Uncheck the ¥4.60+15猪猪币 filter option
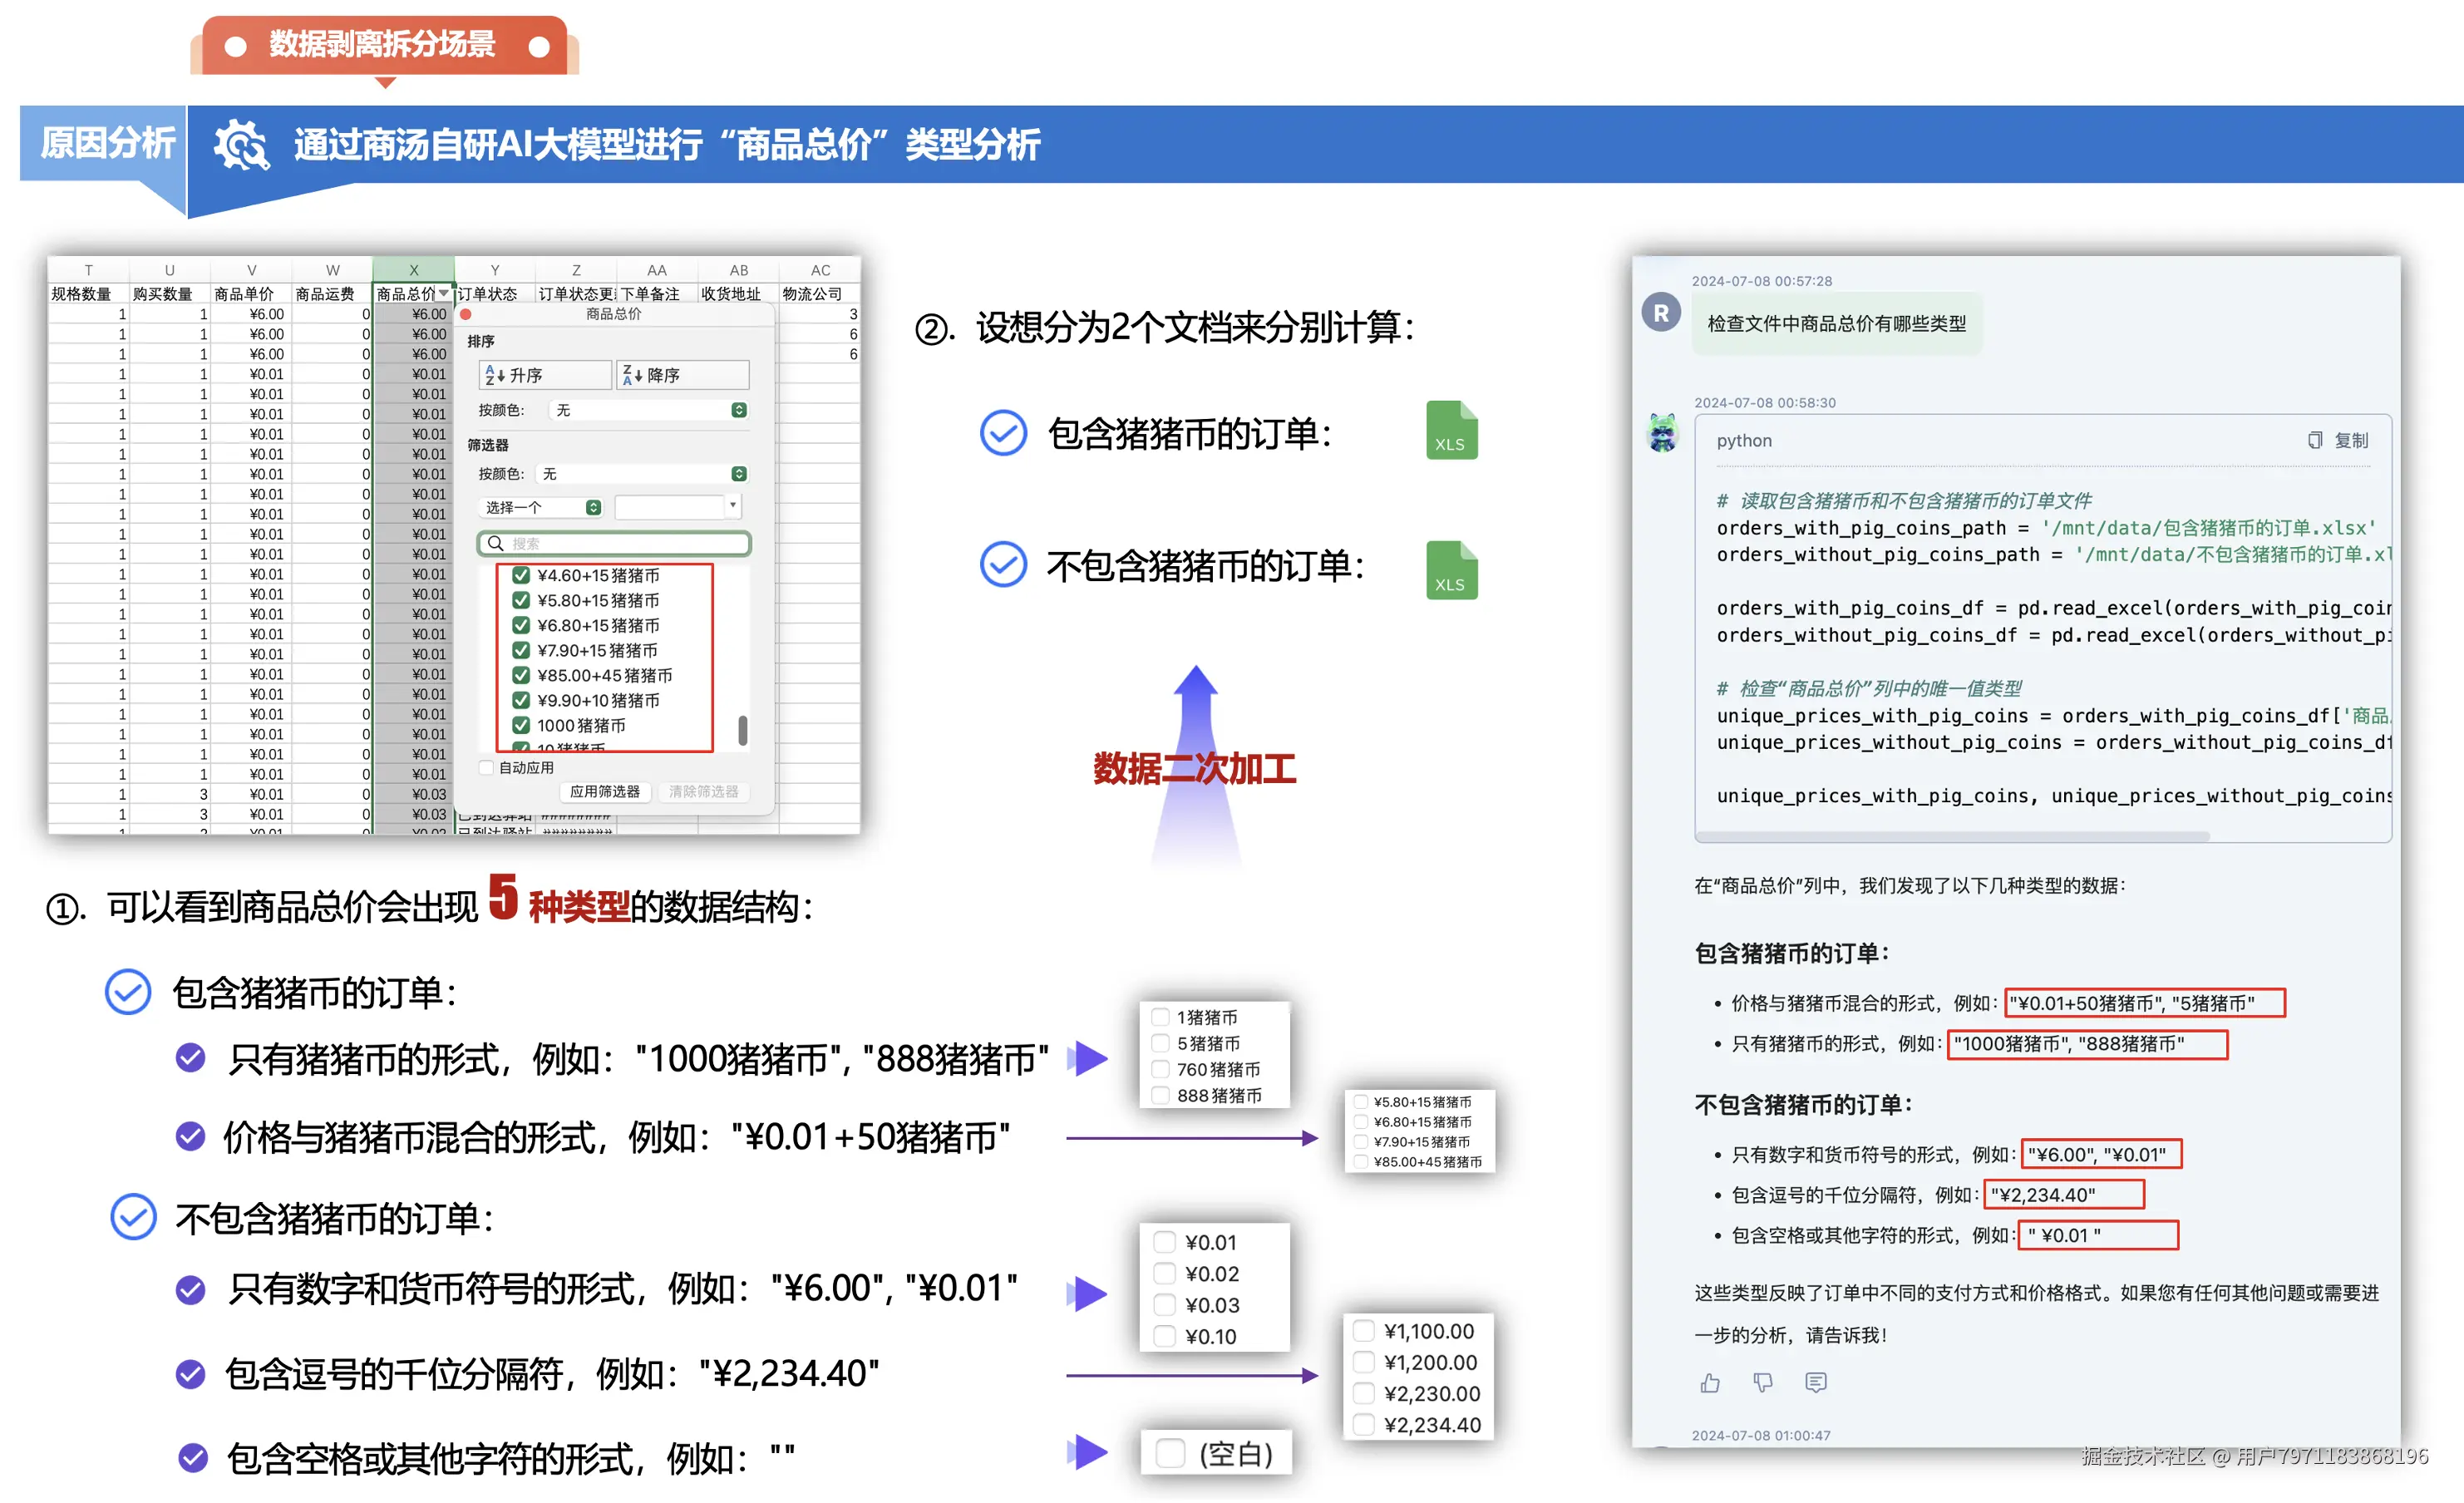This screenshot has height=1503, width=2464. point(521,575)
